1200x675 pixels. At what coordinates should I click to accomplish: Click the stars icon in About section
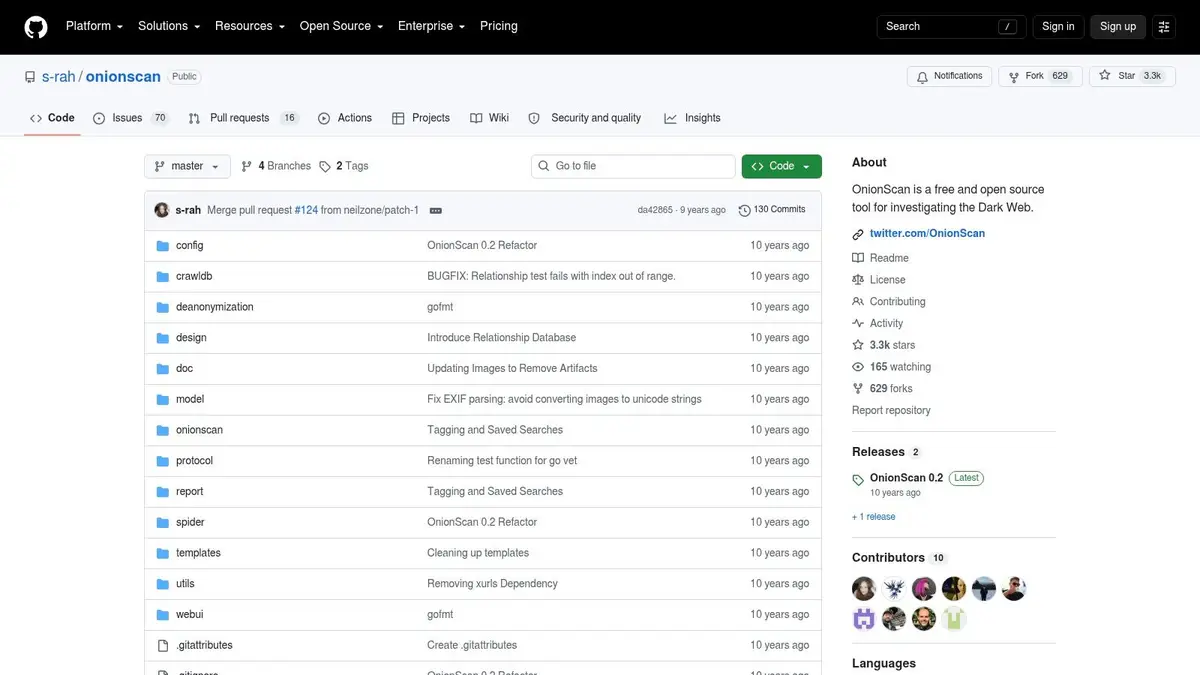click(x=858, y=345)
